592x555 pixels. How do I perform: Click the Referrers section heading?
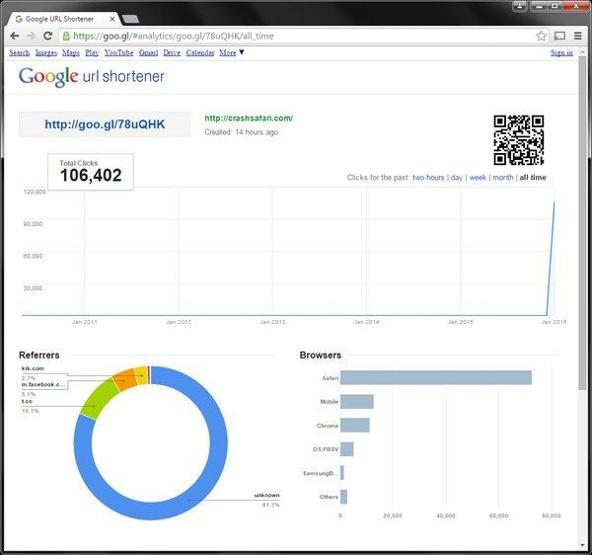39,355
